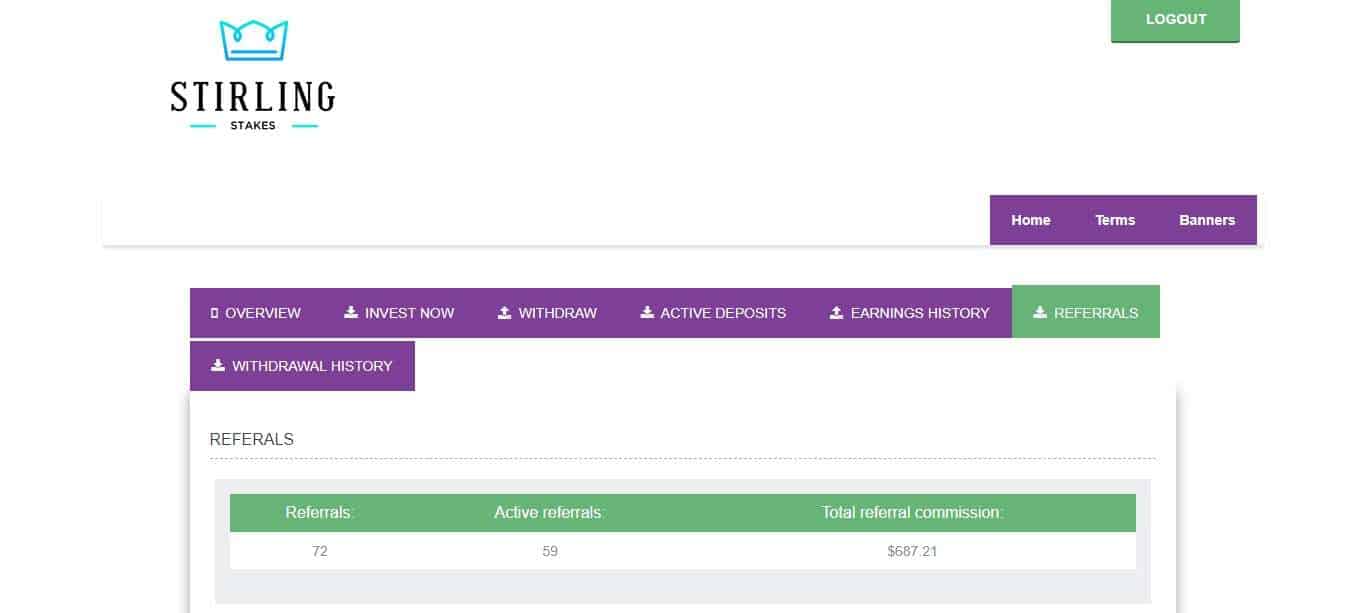
Task: Click the 'Total referral commission:' header
Action: [912, 512]
